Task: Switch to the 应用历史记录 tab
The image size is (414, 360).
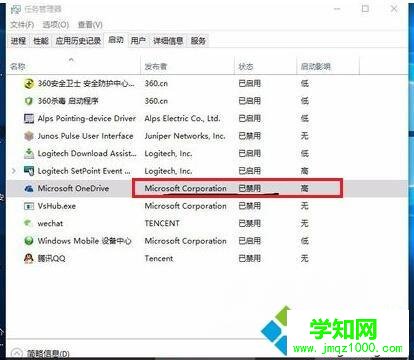Action: [x=78, y=41]
